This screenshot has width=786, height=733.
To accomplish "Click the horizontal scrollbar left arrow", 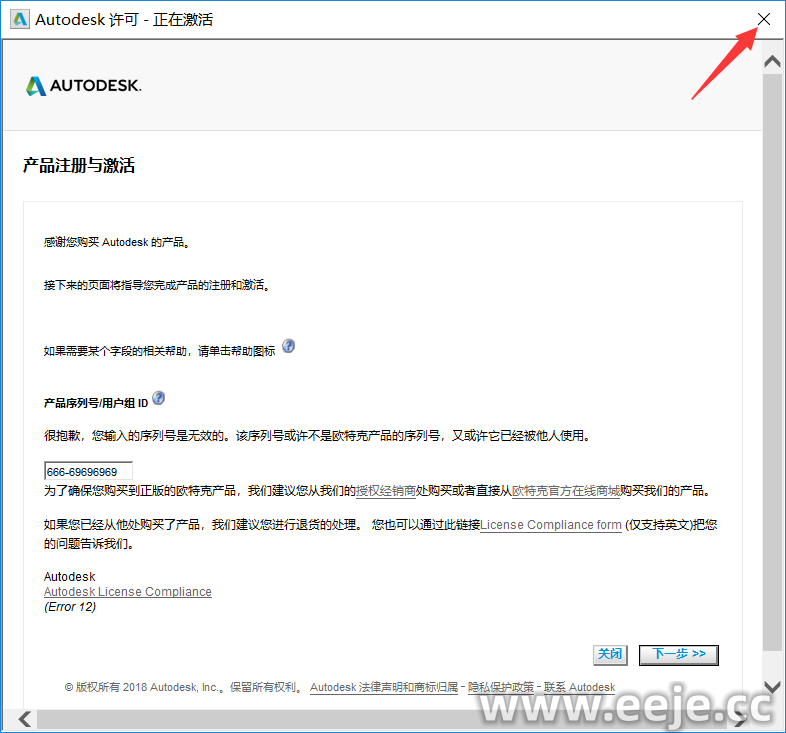I will pyautogui.click(x=24, y=719).
